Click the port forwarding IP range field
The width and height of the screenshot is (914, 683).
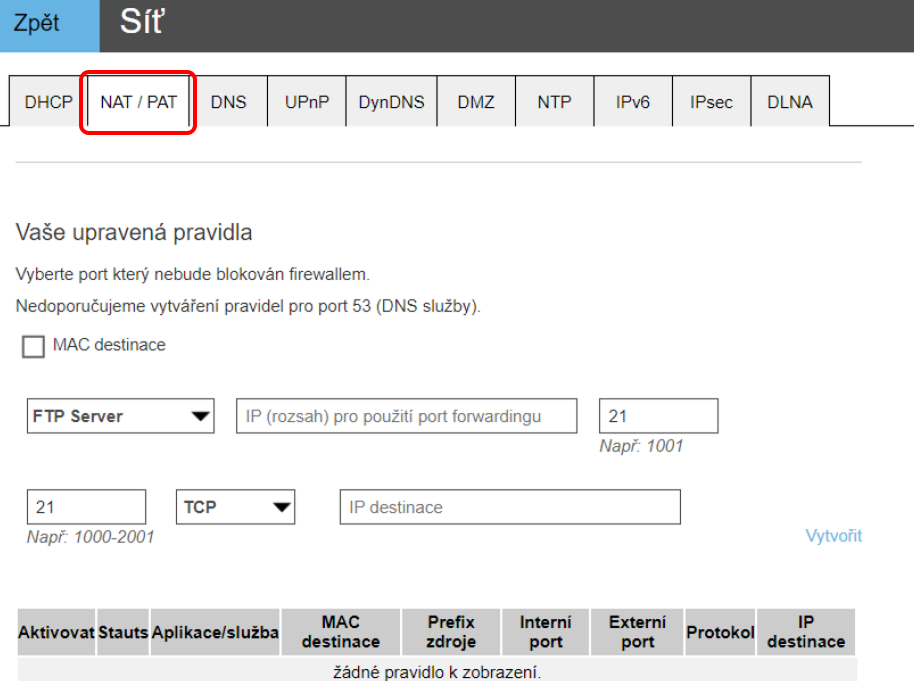406,416
